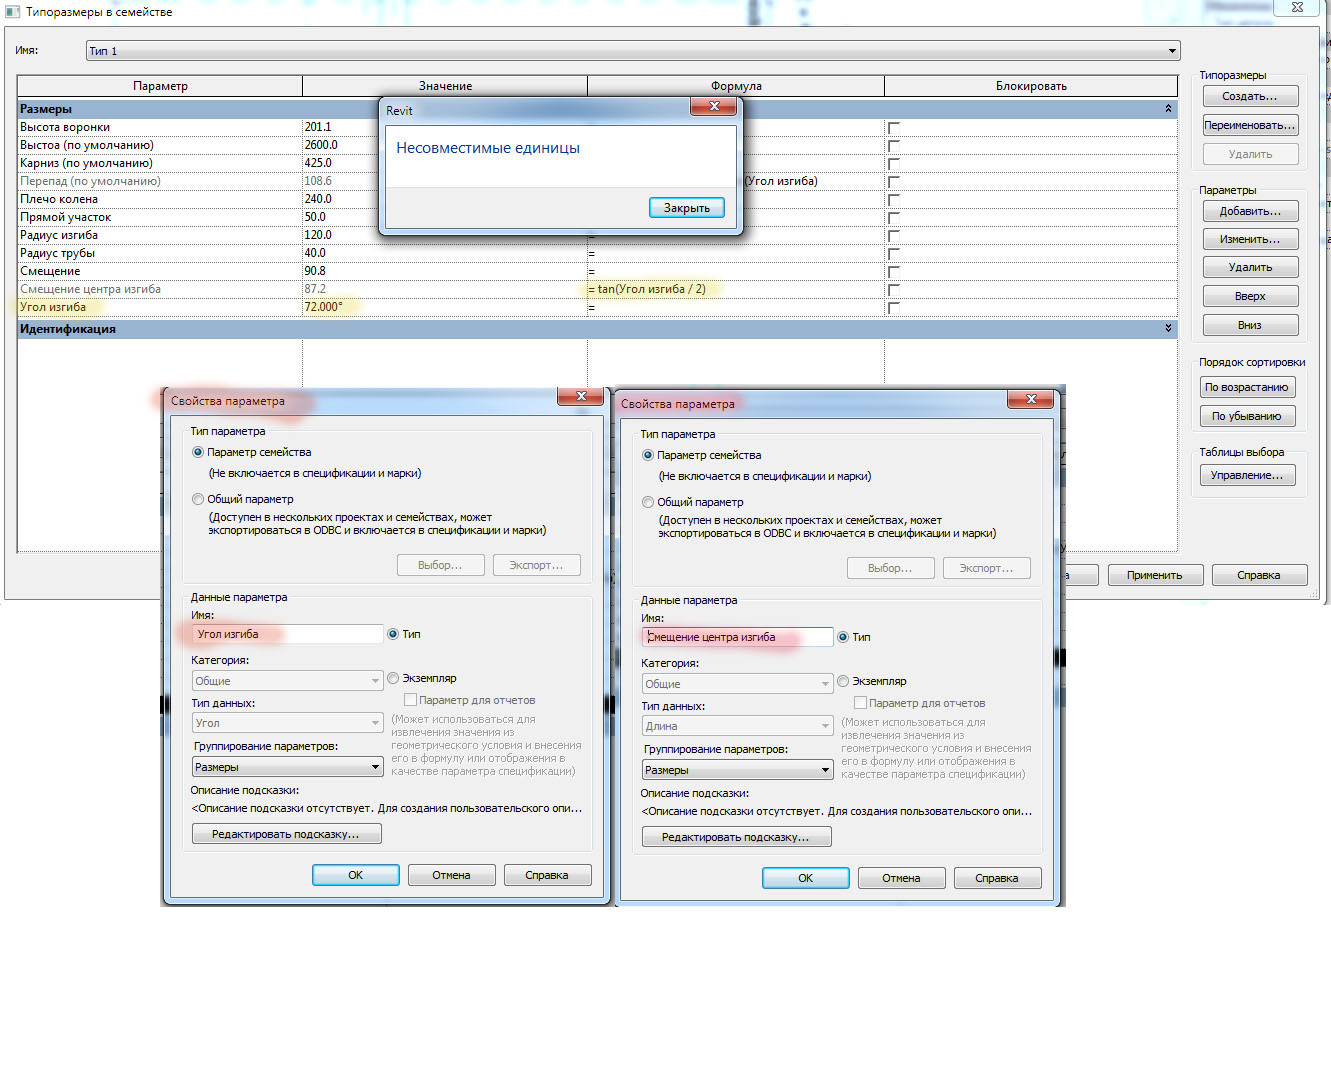
Task: Click value 2600.0 of Высота parameter
Action: tap(445, 145)
